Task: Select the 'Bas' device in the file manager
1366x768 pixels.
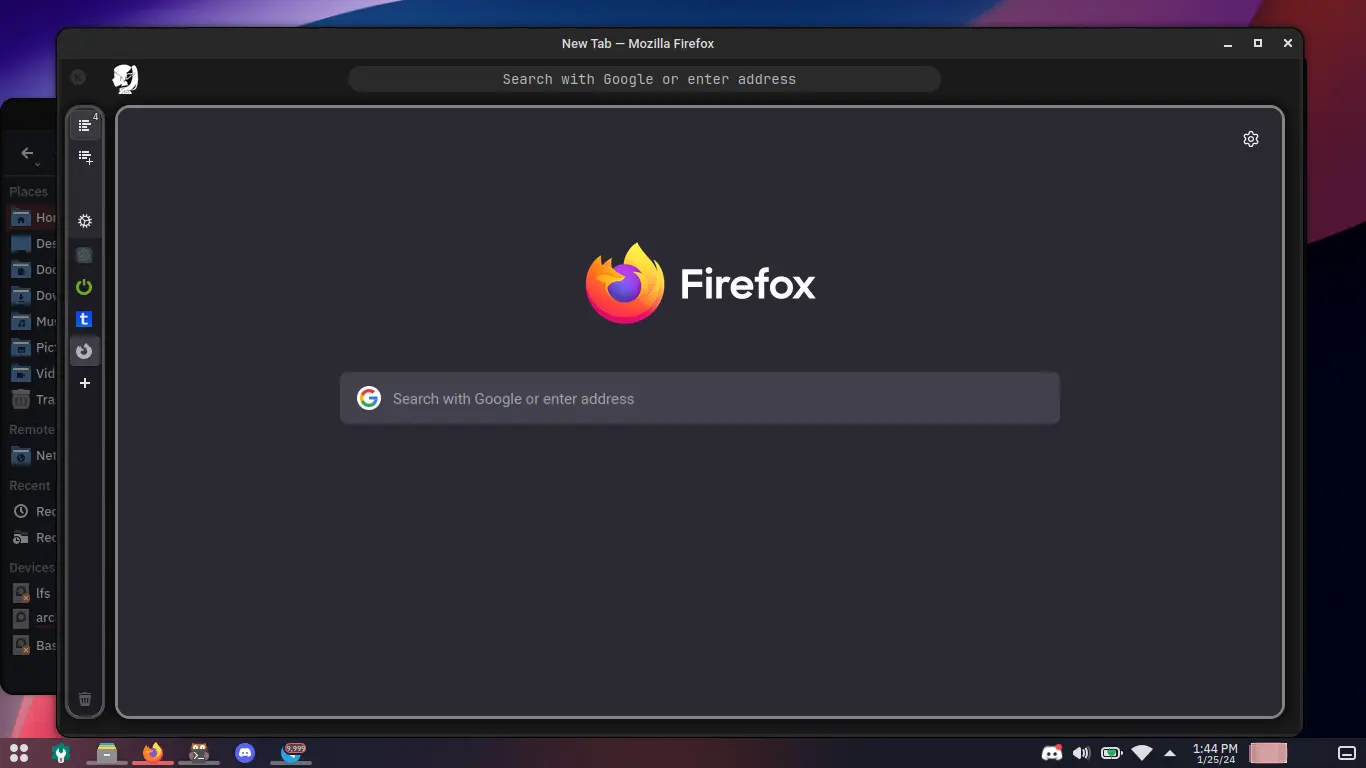Action: click(34, 645)
